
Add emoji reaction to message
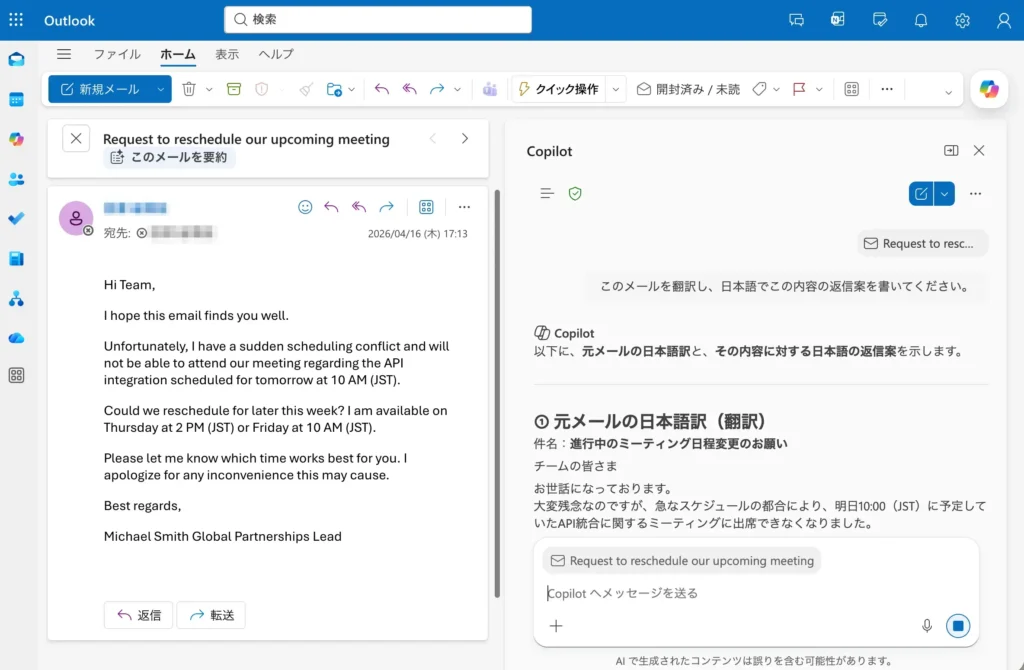click(305, 207)
